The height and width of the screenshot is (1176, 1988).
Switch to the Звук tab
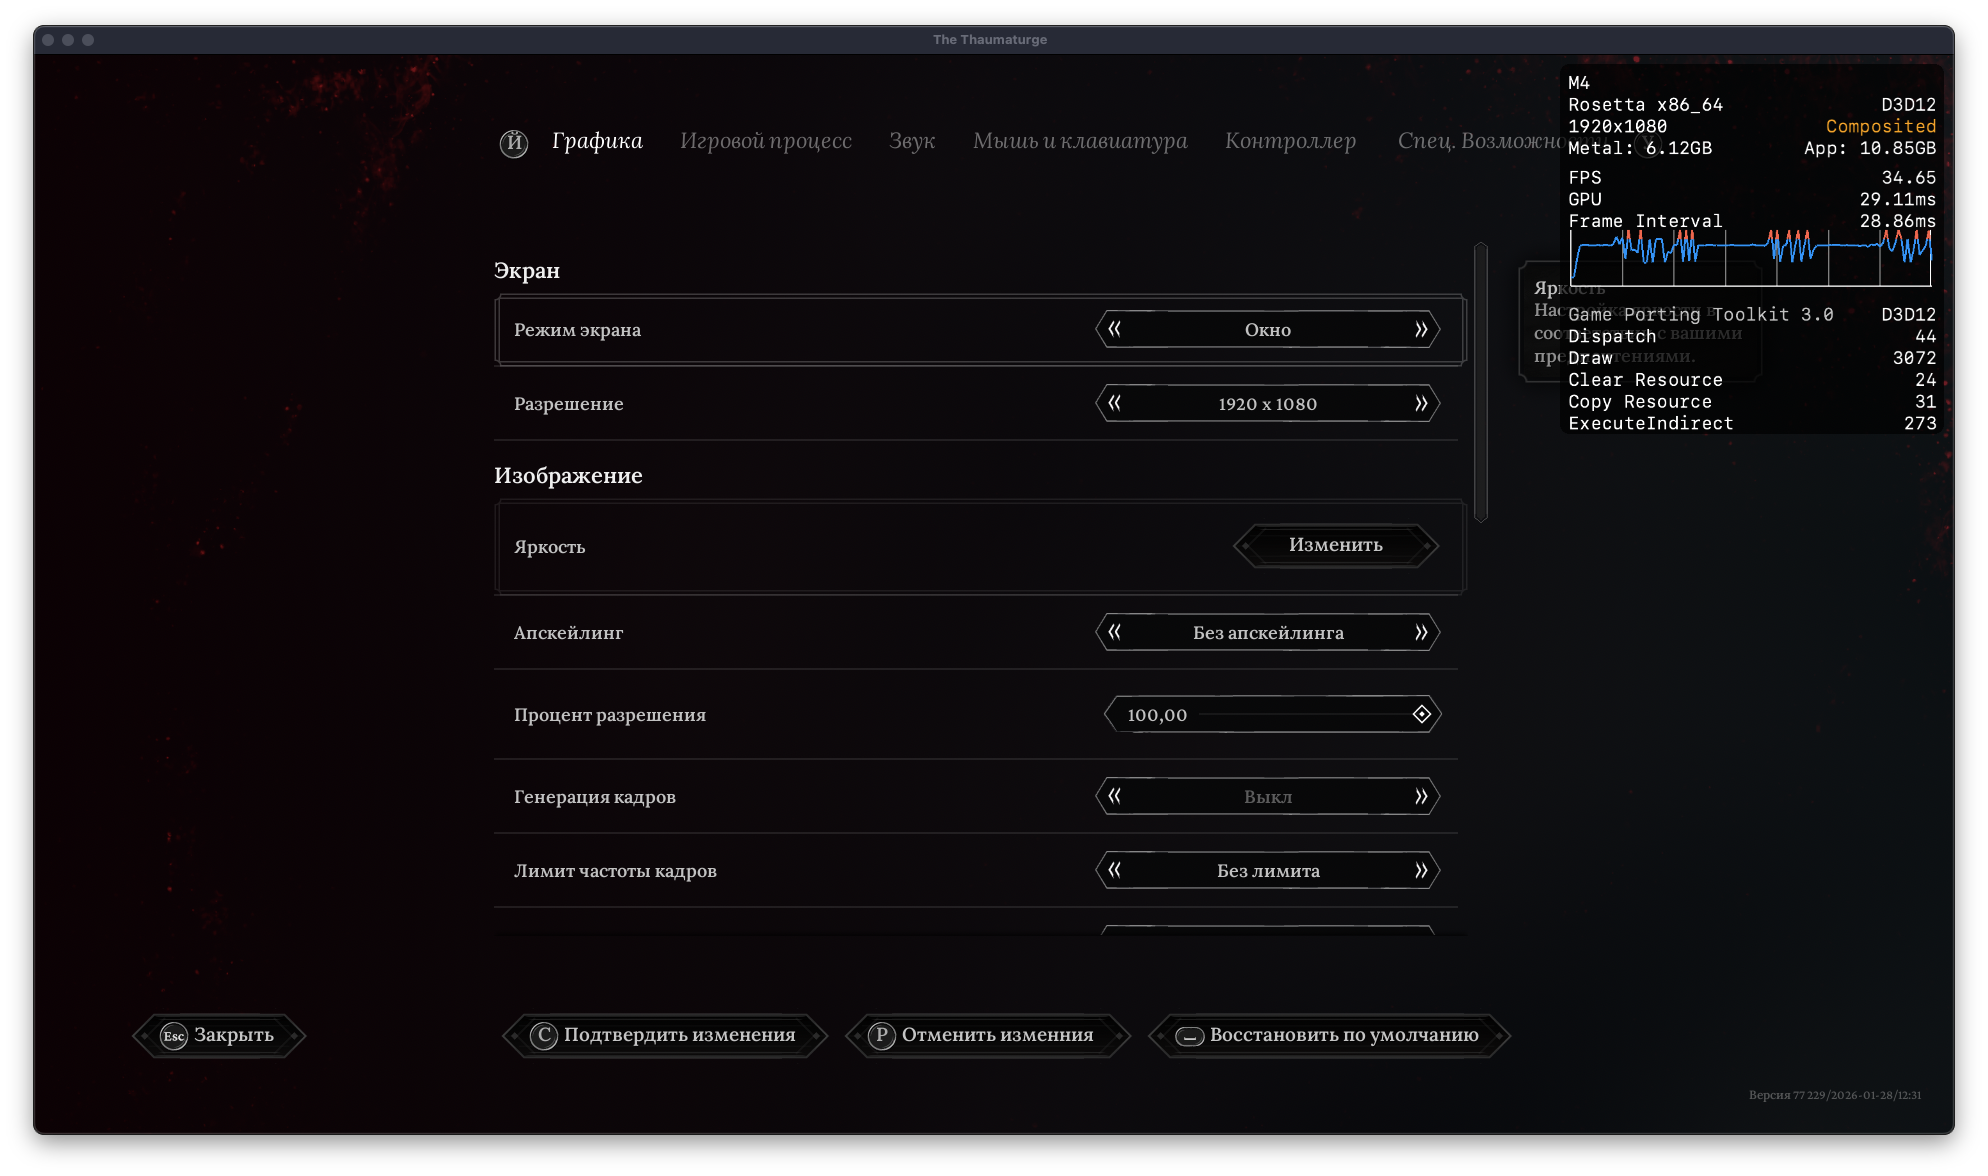tap(912, 141)
